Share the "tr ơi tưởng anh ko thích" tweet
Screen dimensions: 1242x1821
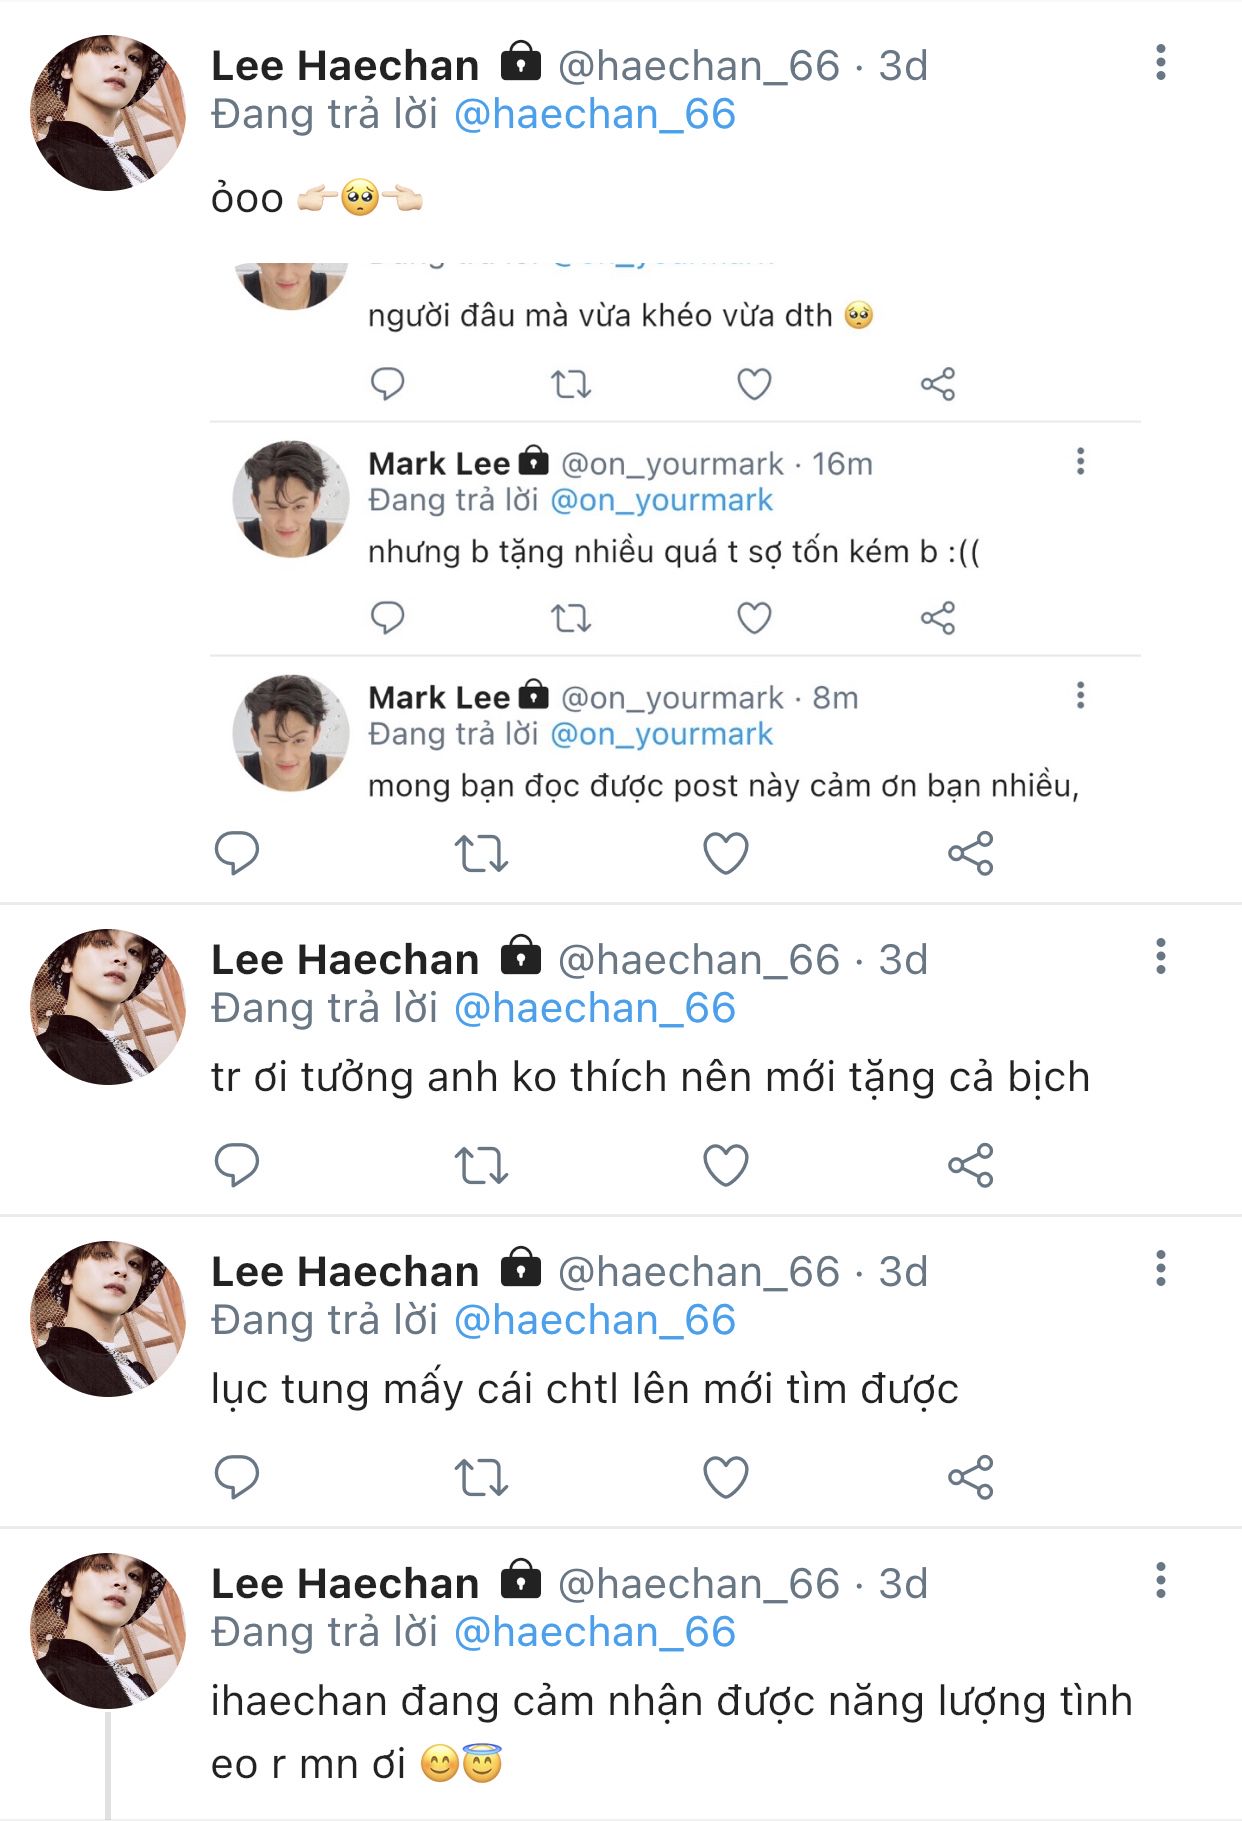click(x=970, y=1165)
